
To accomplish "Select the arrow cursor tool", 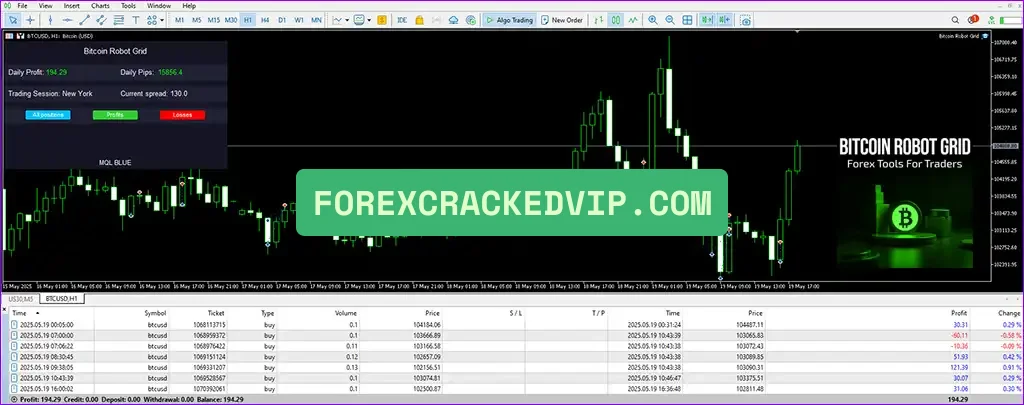I will point(12,20).
